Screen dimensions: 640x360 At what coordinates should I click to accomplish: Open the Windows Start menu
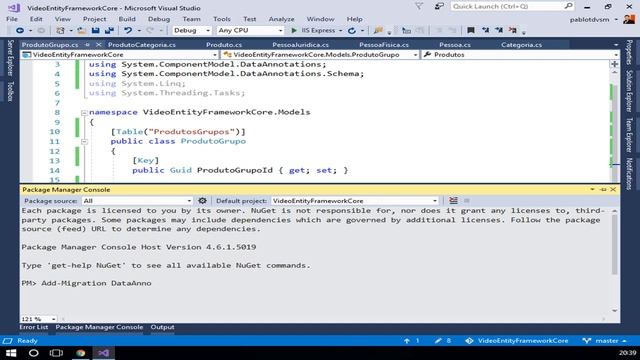(11, 353)
